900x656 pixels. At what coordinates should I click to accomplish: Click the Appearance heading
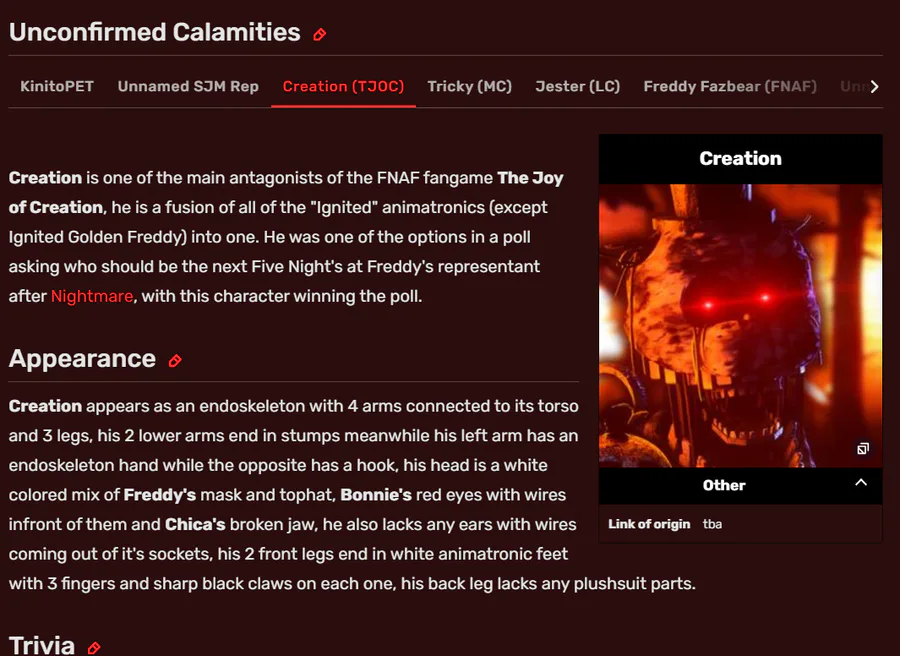click(x=82, y=359)
